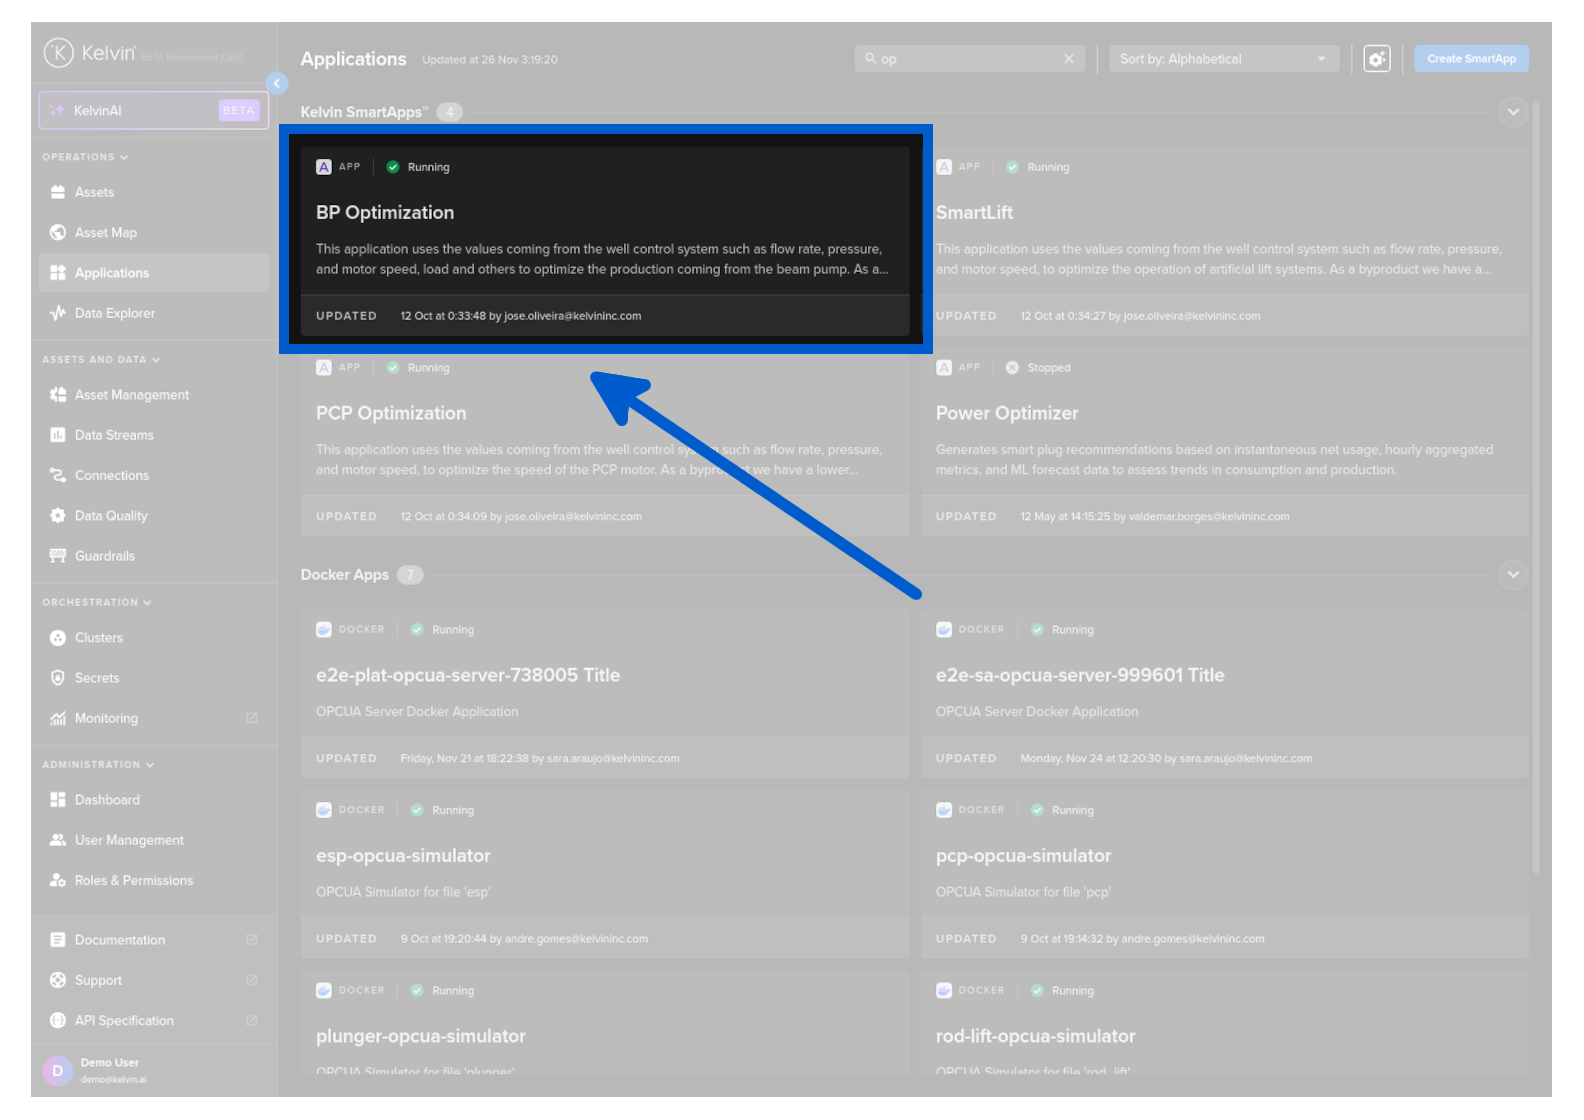Collapse the Docker Apps section chevron
1584x1120 pixels.
click(x=1512, y=575)
